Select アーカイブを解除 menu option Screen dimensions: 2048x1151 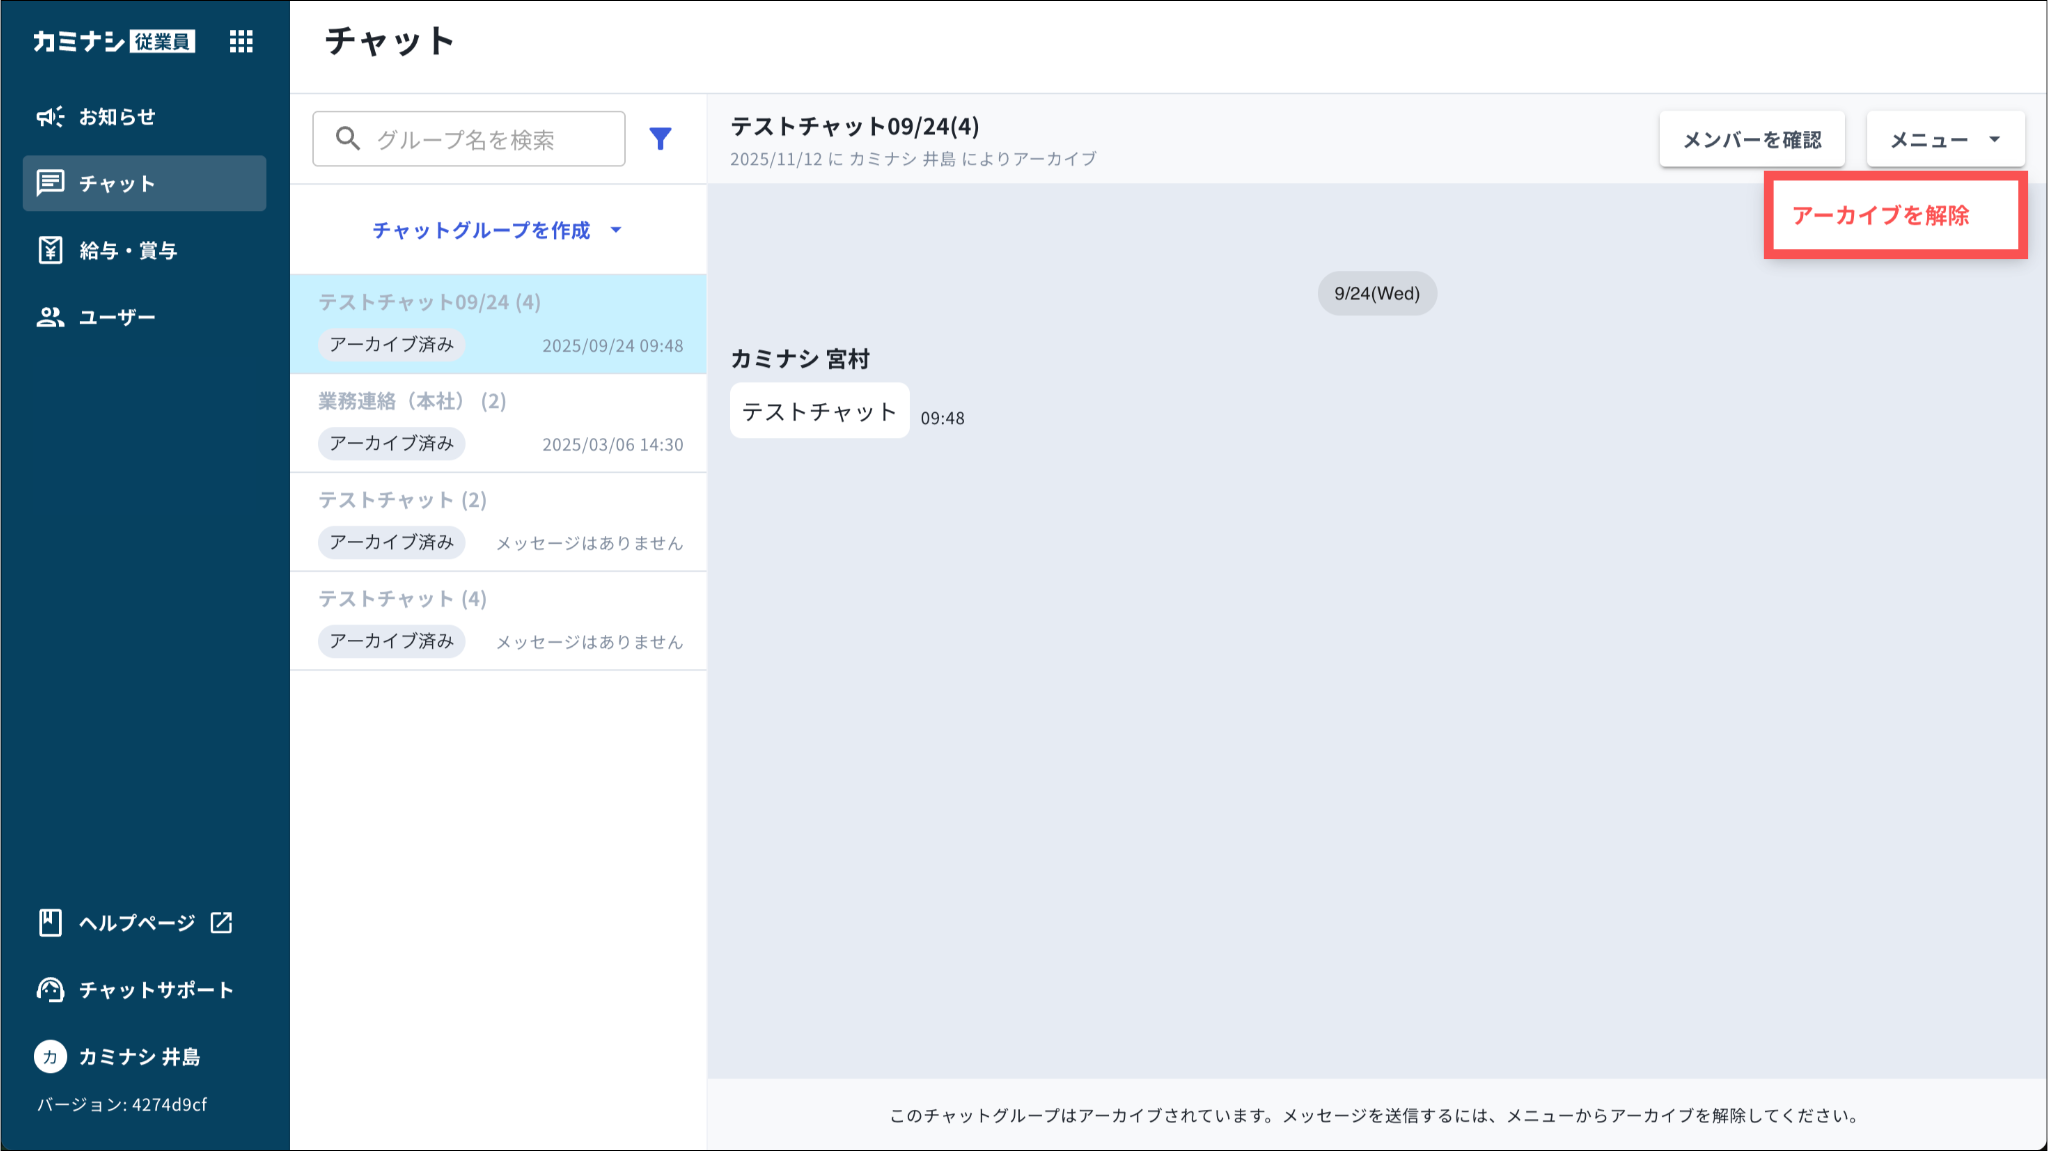click(1880, 215)
